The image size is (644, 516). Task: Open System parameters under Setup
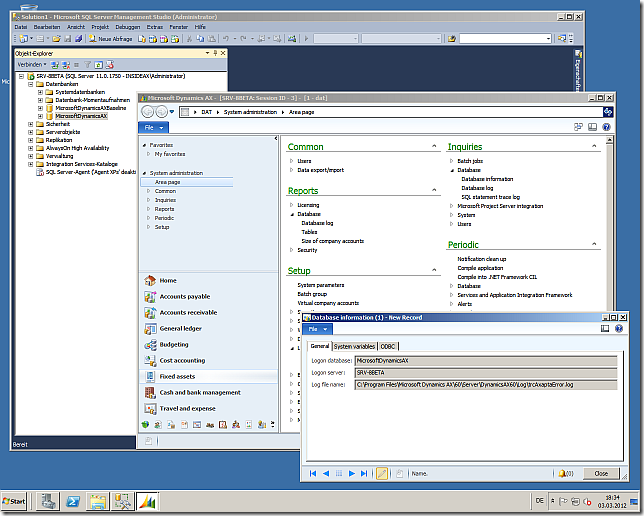(321, 285)
